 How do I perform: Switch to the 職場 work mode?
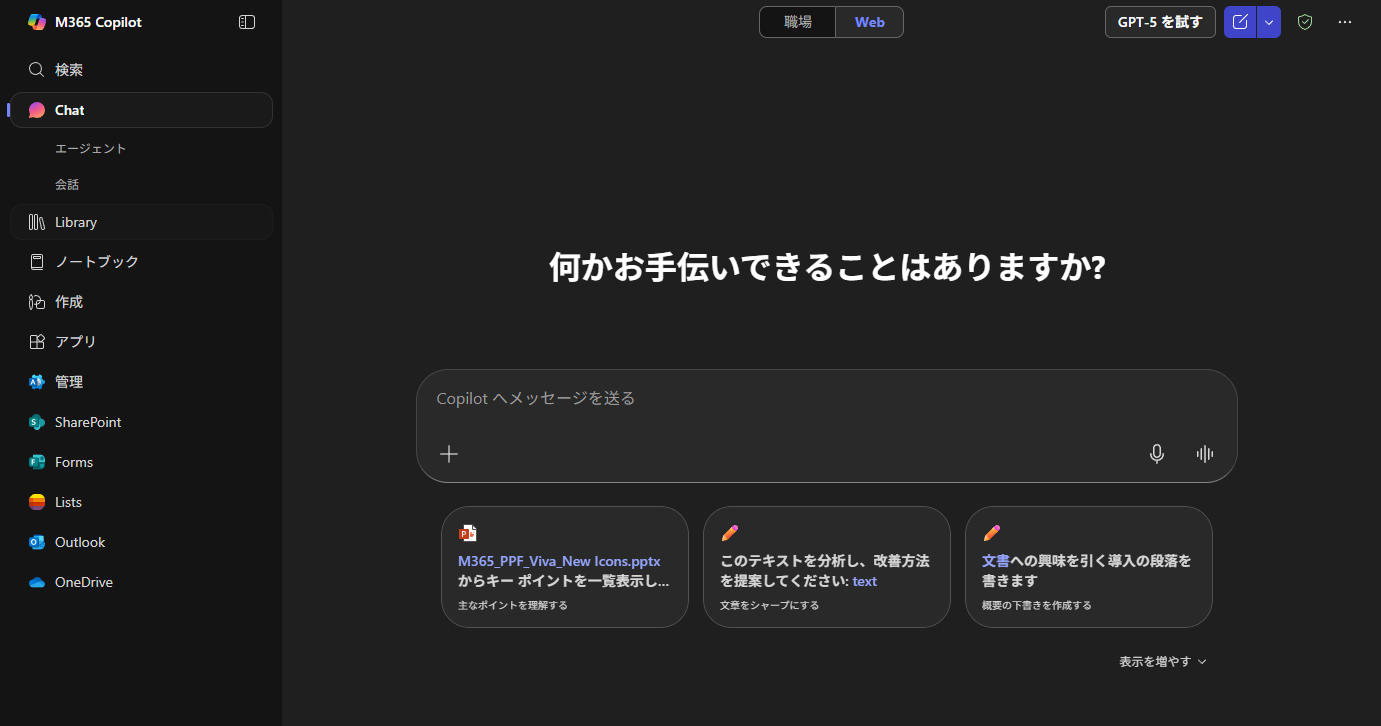tap(797, 22)
